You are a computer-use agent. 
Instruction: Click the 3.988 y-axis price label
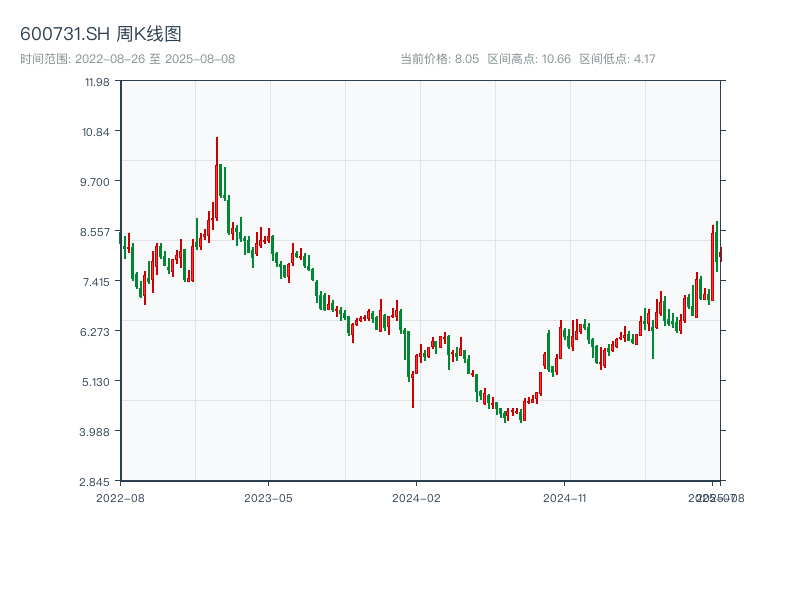pyautogui.click(x=97, y=432)
